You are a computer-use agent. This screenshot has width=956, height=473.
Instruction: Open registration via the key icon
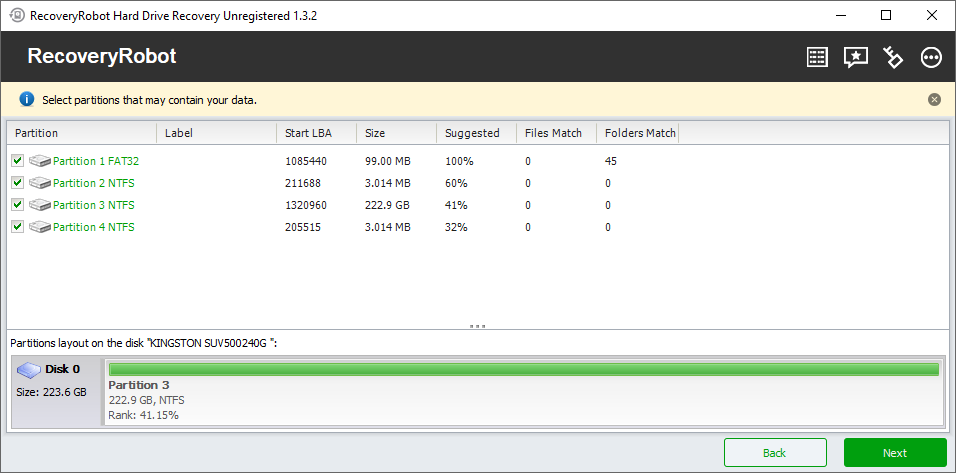[x=893, y=57]
